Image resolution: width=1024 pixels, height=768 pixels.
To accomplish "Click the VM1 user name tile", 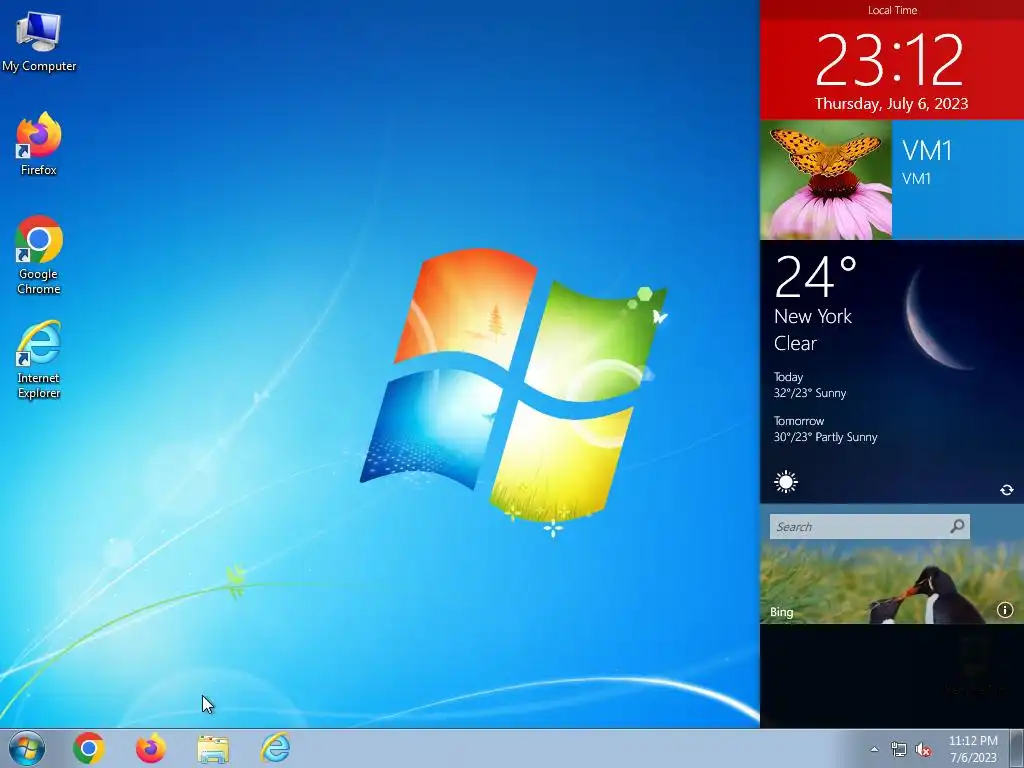I will [x=957, y=180].
